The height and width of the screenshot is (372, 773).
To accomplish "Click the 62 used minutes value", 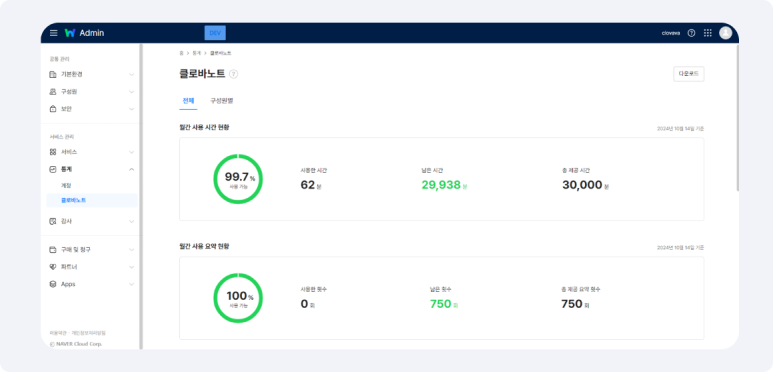I will [308, 185].
